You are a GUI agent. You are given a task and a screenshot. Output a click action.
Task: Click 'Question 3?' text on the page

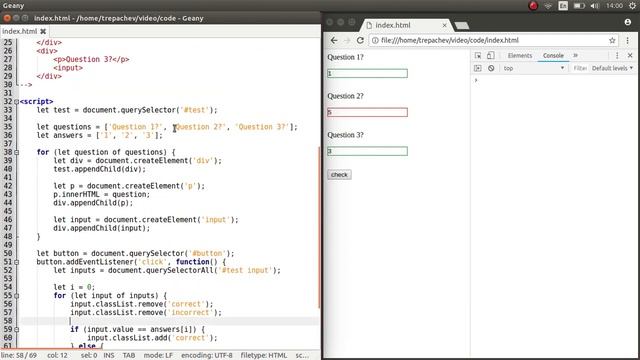(345, 135)
